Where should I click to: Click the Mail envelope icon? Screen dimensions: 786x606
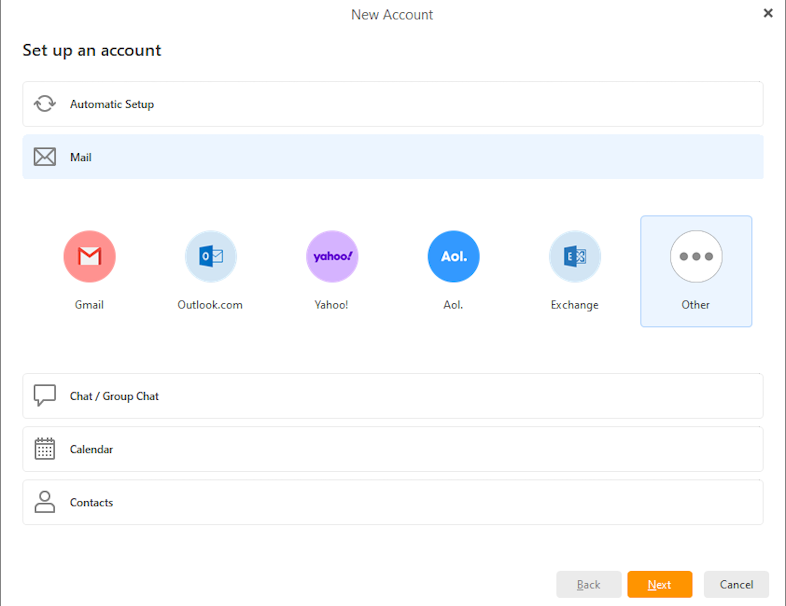[x=45, y=157]
